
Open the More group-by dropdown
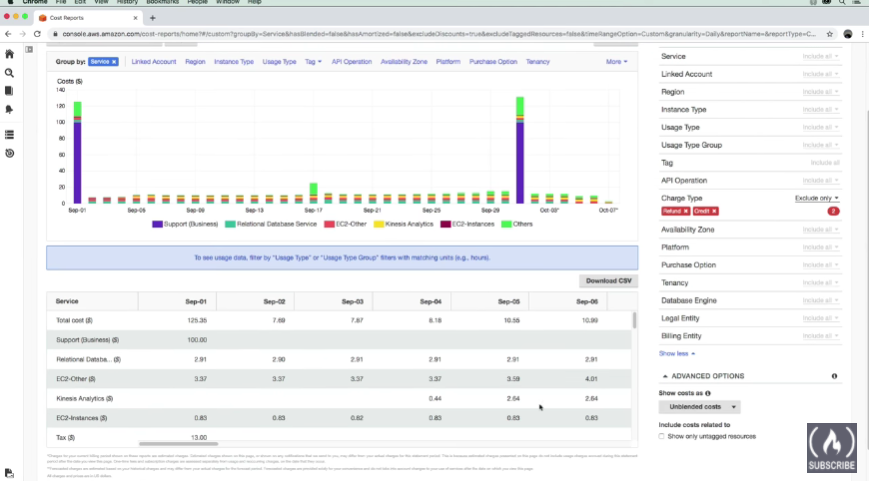point(616,62)
